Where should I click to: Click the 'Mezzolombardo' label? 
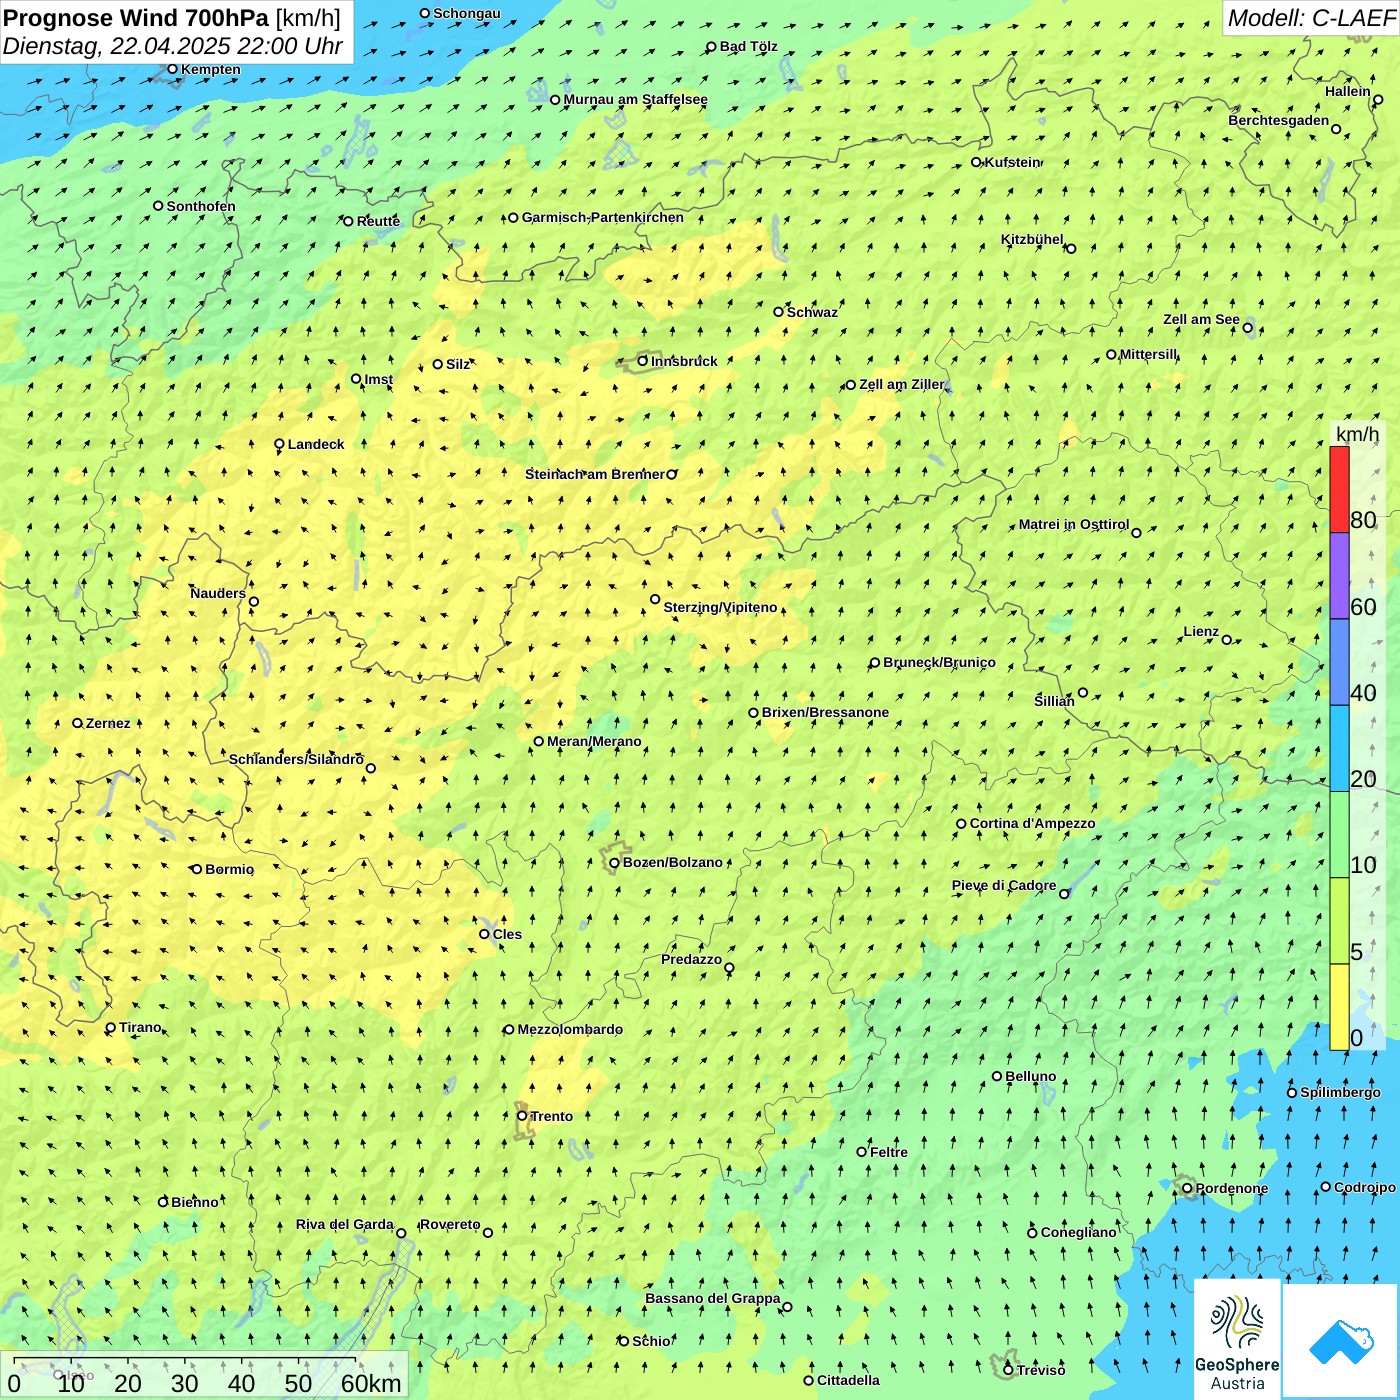(570, 1029)
